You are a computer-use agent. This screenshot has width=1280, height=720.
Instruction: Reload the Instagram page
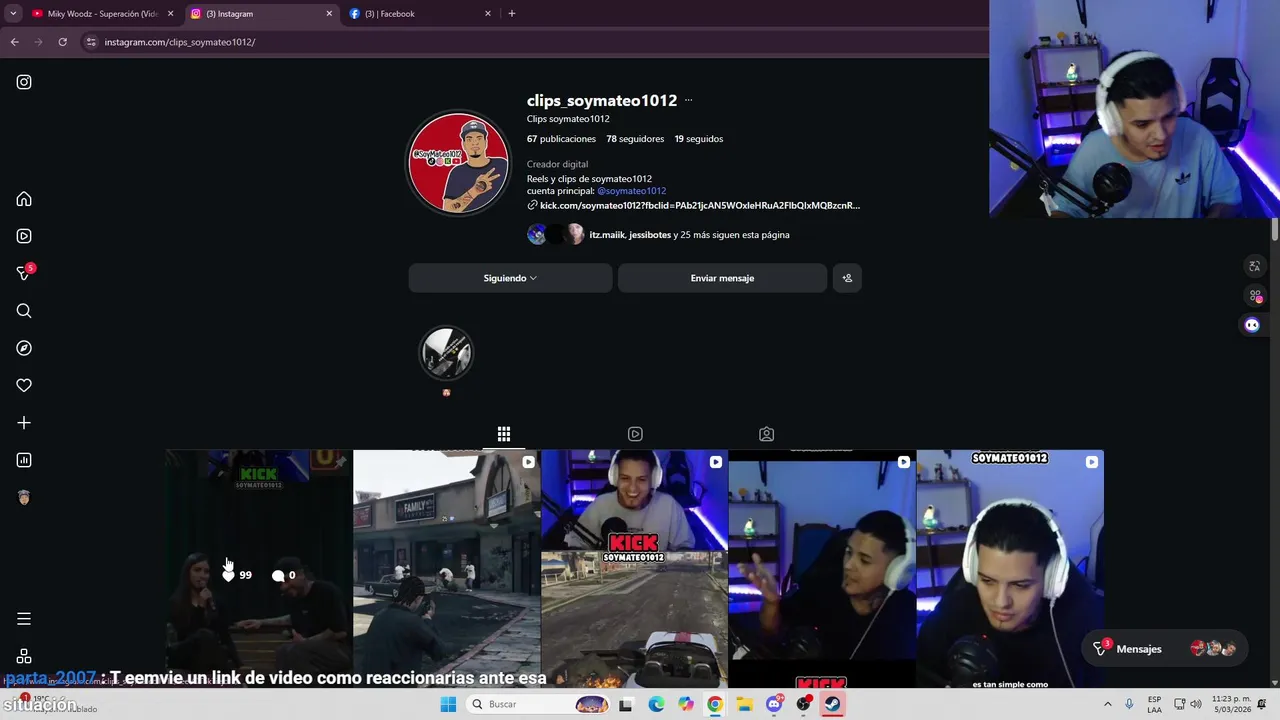62,42
